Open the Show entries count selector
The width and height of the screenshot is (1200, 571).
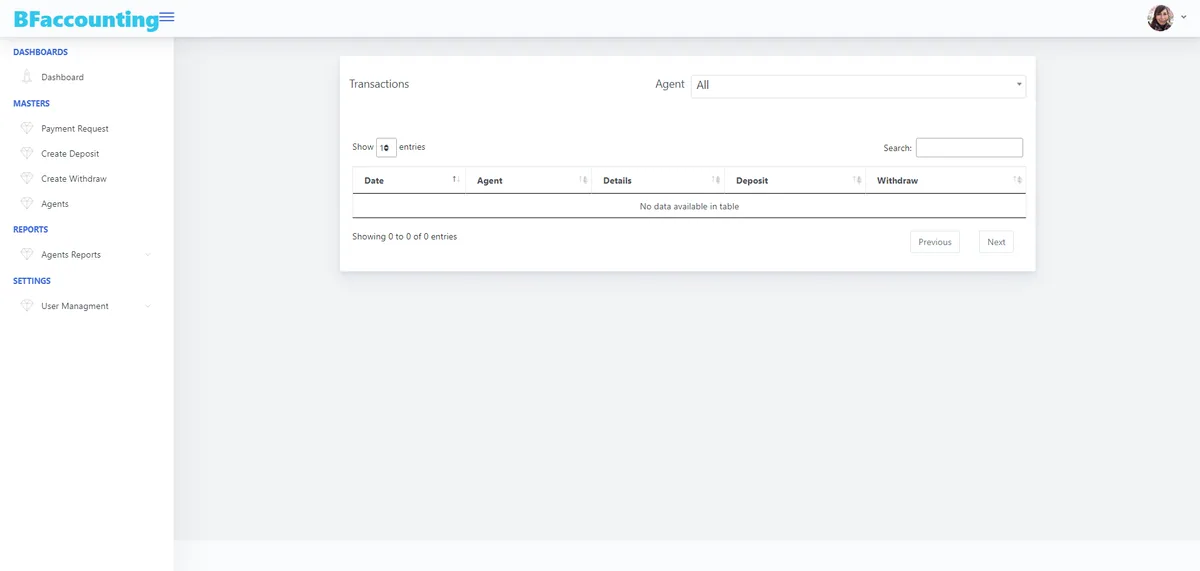[386, 147]
